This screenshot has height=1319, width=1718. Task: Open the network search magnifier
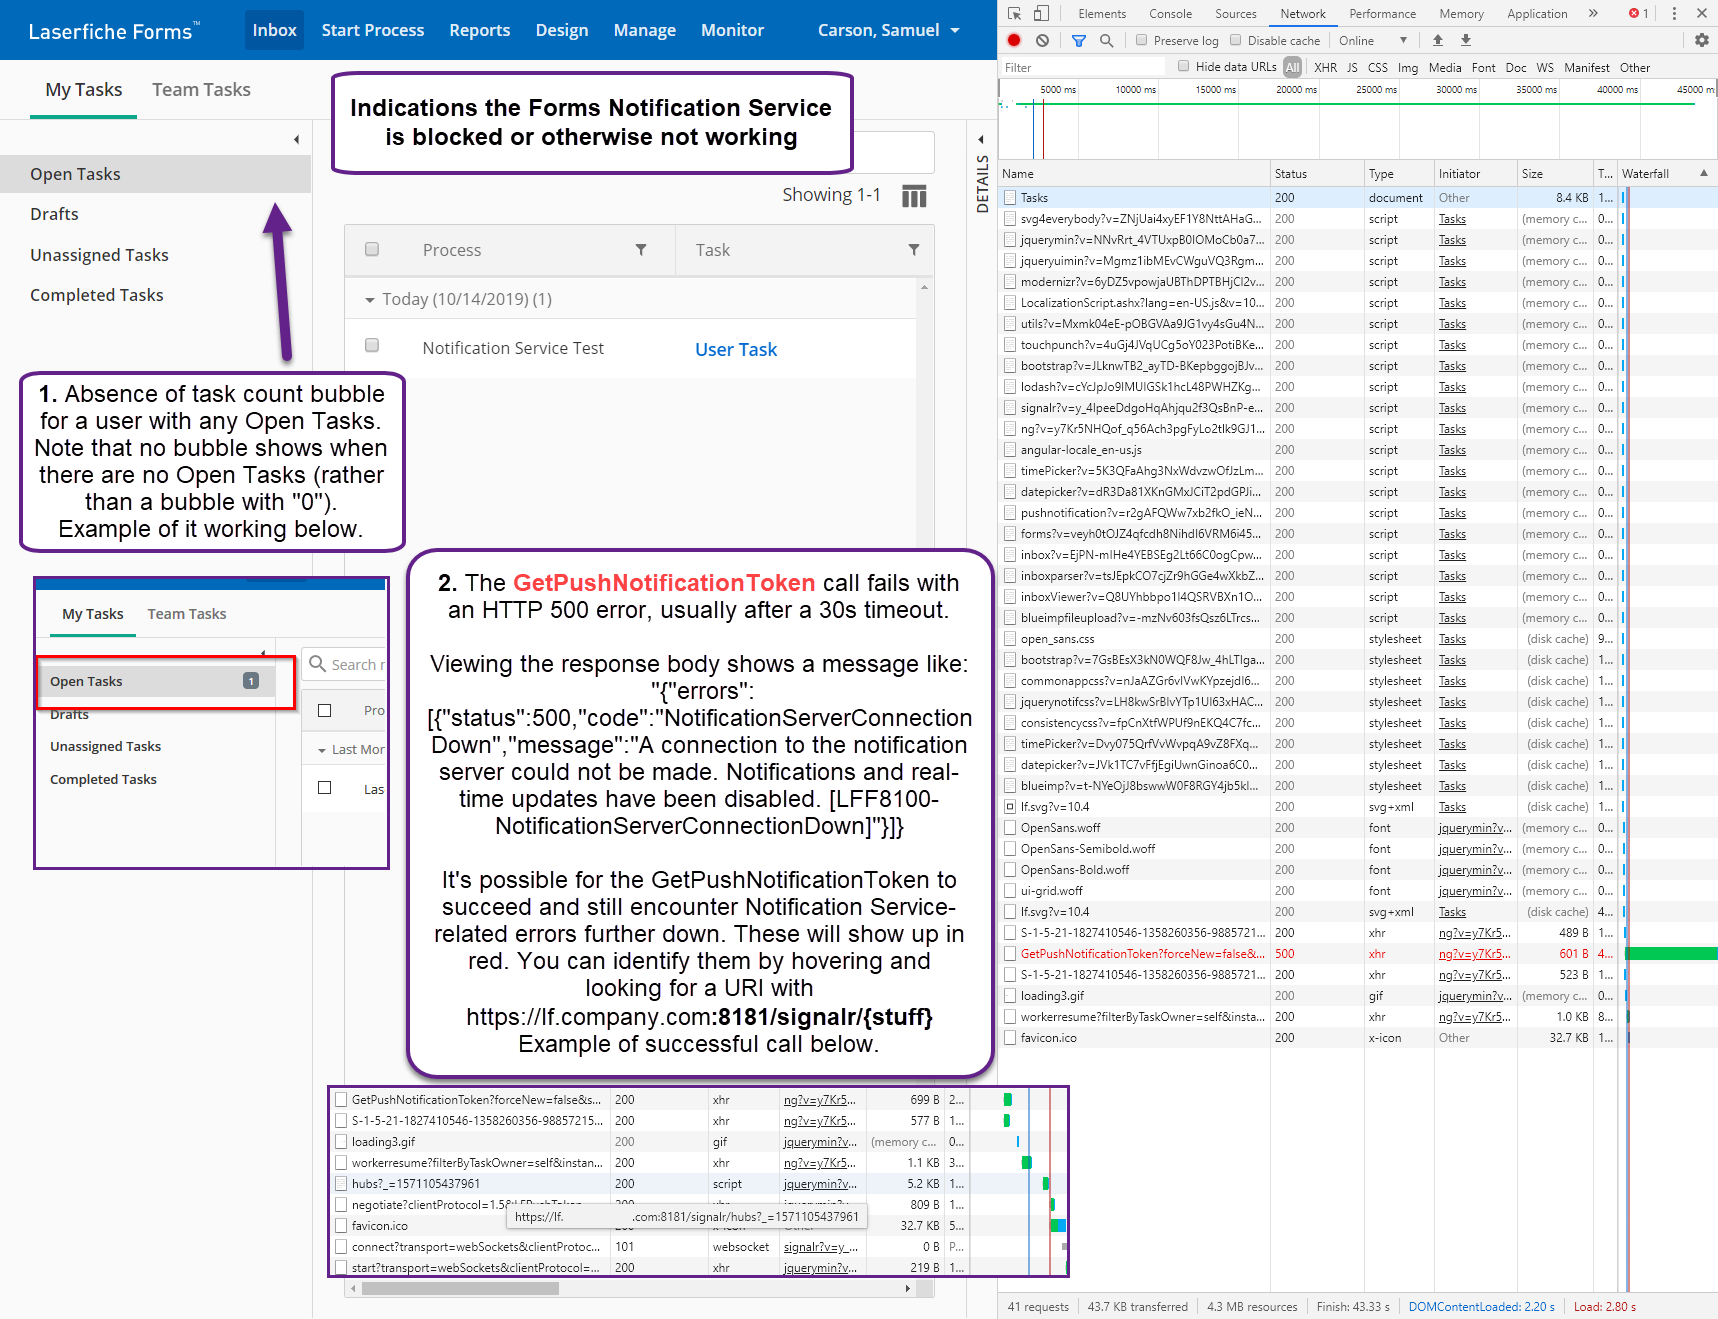1106,41
